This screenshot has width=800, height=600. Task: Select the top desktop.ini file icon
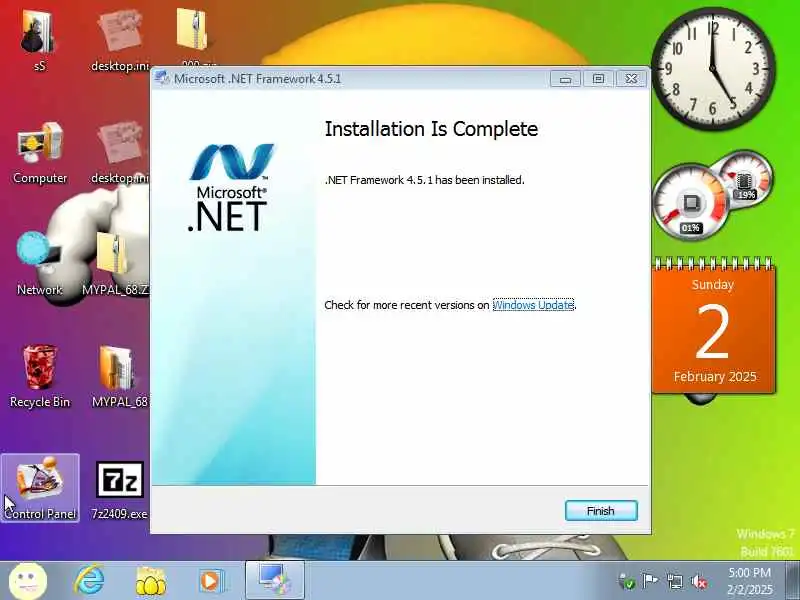click(120, 42)
